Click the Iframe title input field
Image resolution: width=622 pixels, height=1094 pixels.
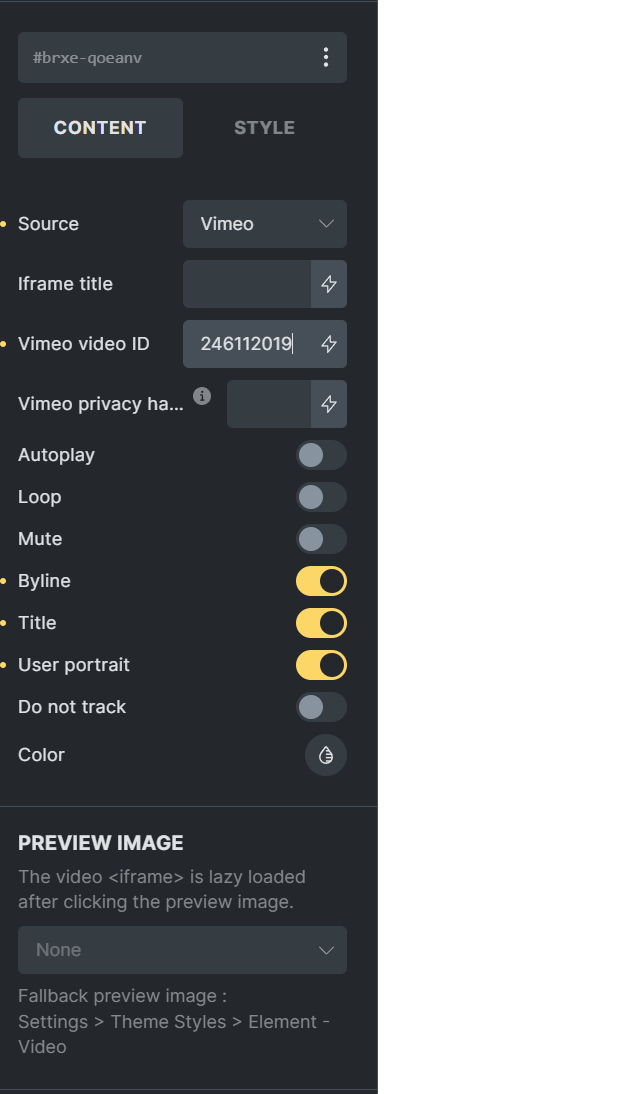point(247,284)
